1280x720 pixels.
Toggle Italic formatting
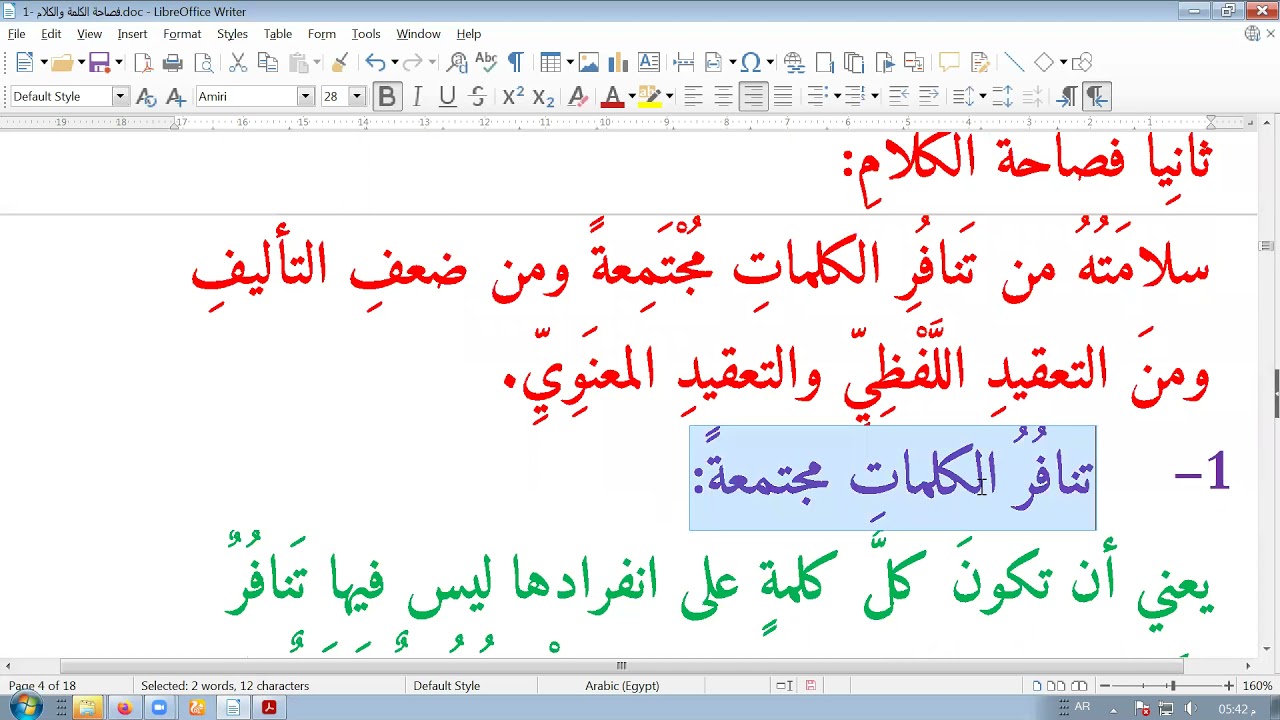[417, 97]
